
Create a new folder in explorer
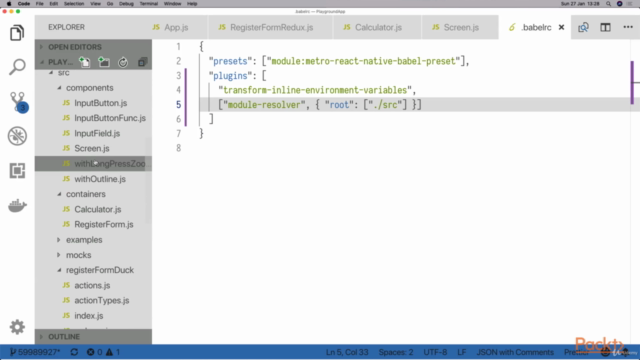click(x=104, y=62)
